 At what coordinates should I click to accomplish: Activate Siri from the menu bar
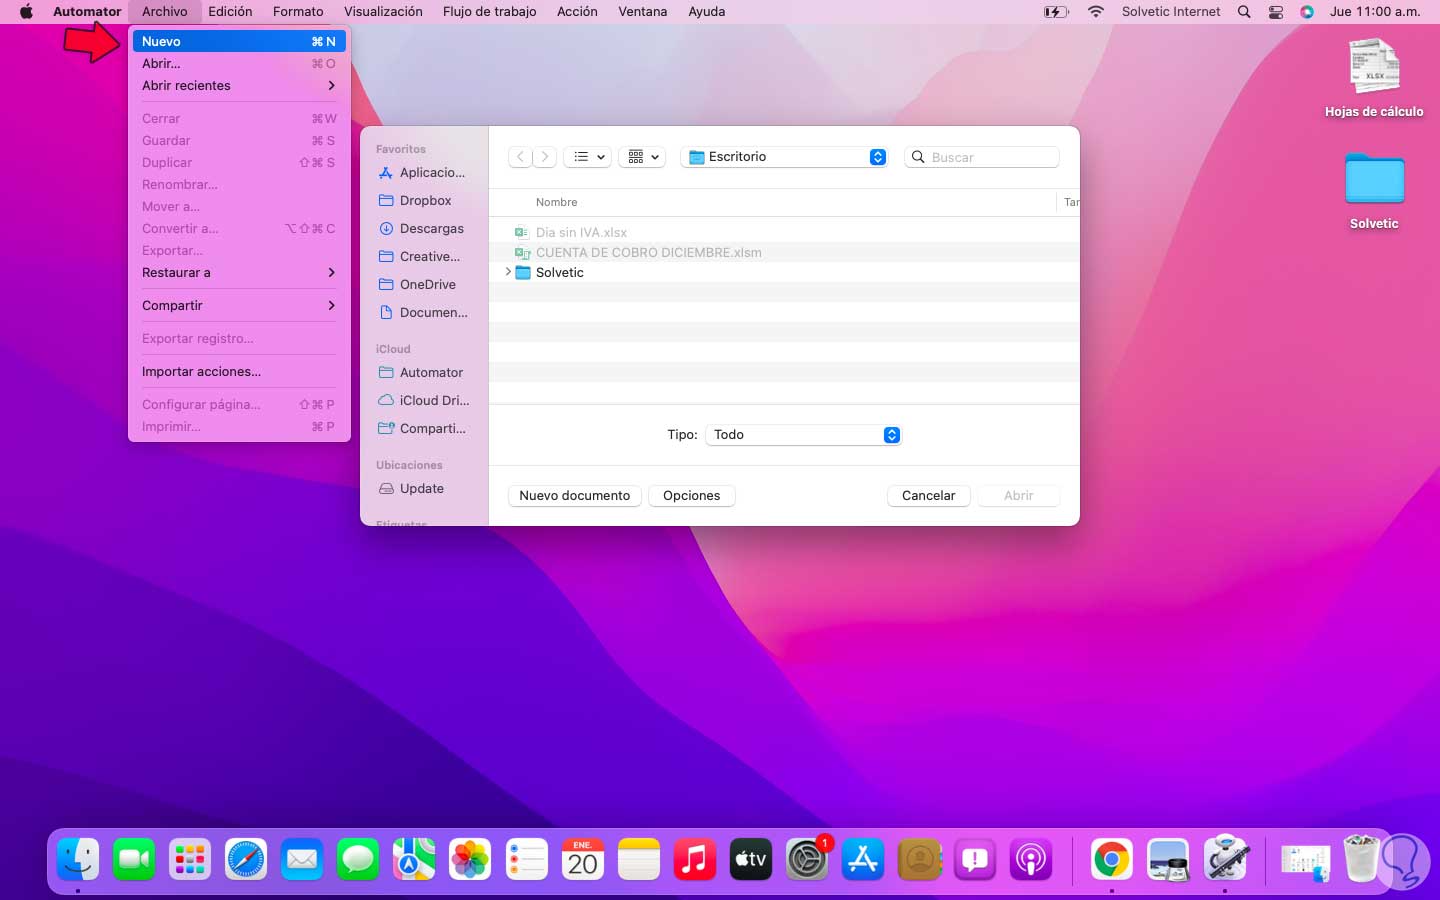tap(1307, 12)
